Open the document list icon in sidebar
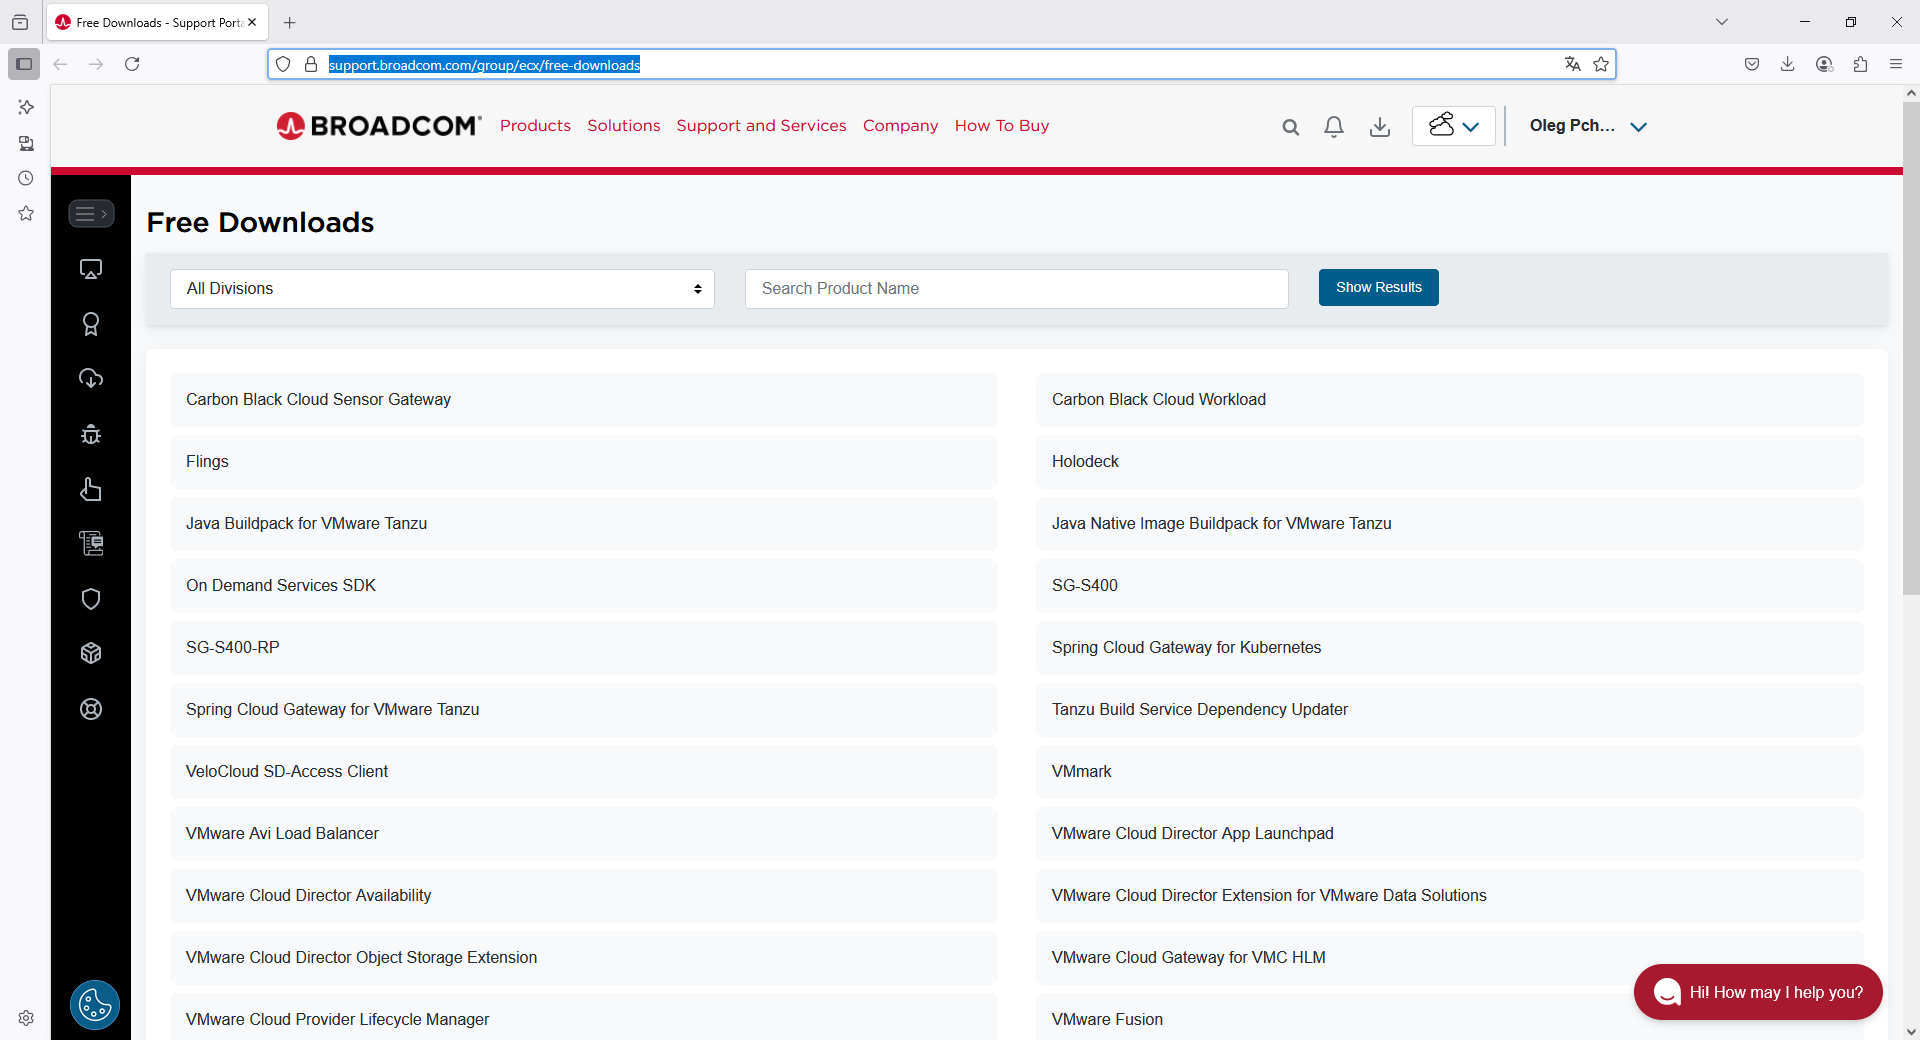 pyautogui.click(x=91, y=543)
